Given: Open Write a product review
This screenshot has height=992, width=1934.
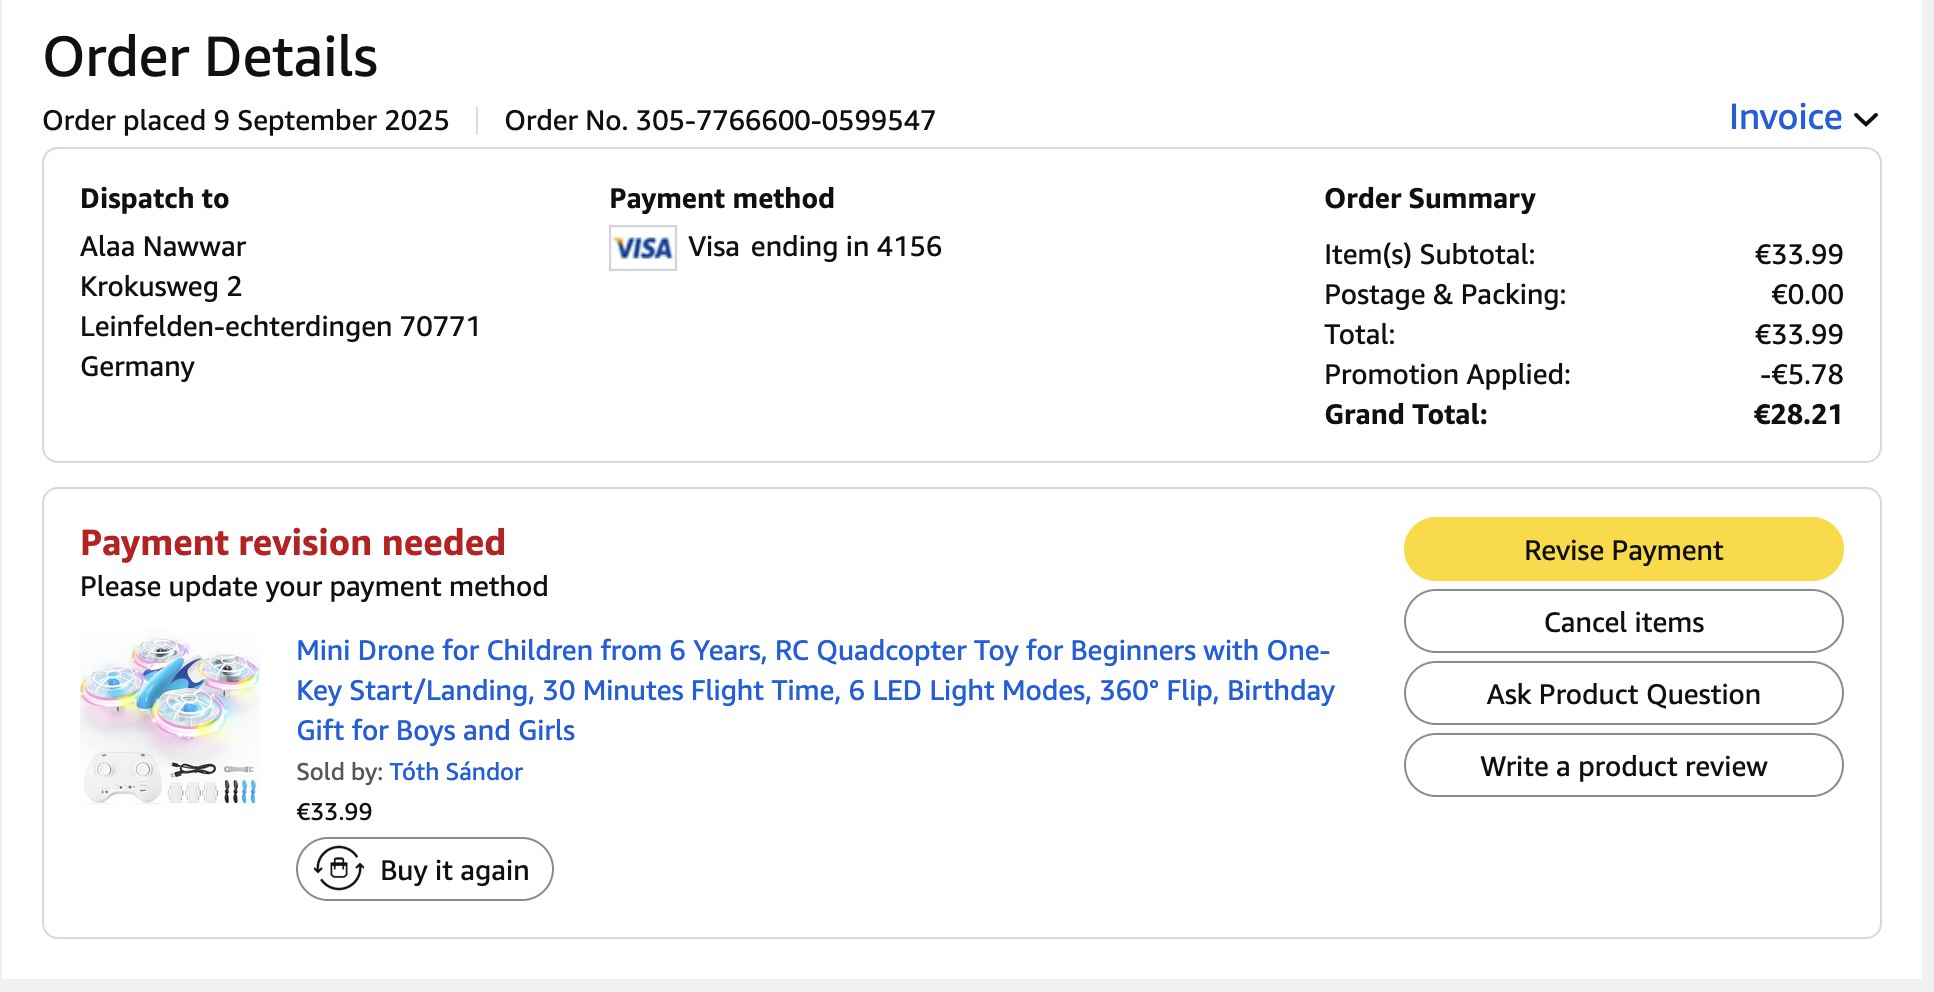Looking at the screenshot, I should pos(1622,766).
